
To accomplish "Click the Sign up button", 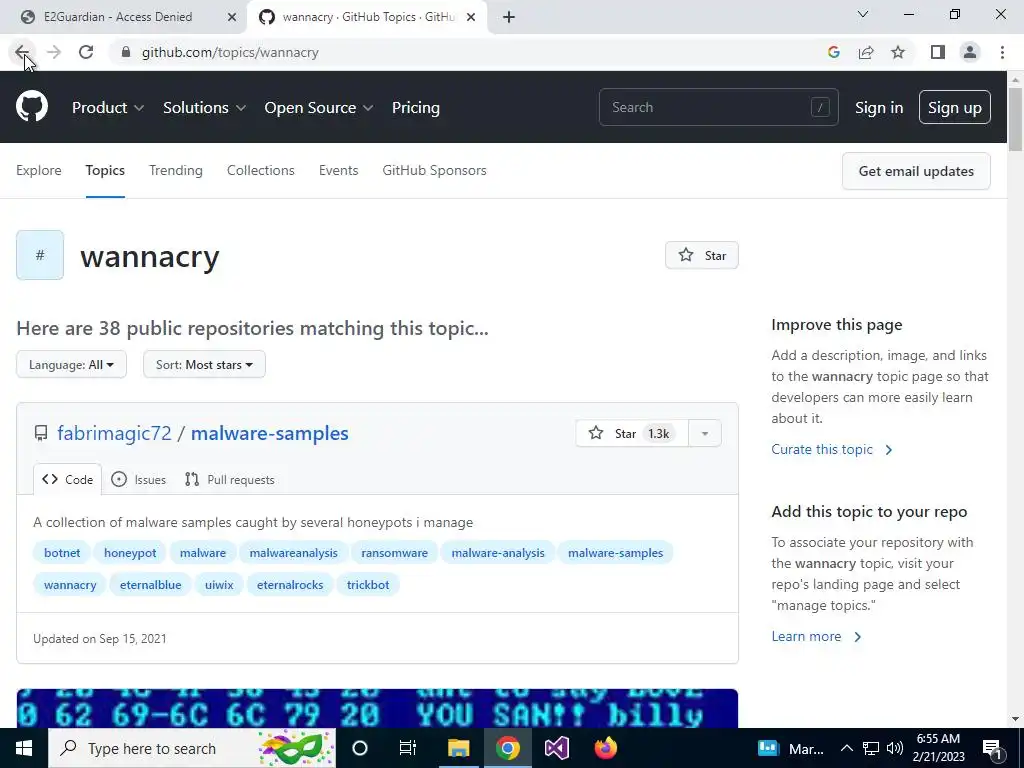I will [x=954, y=108].
